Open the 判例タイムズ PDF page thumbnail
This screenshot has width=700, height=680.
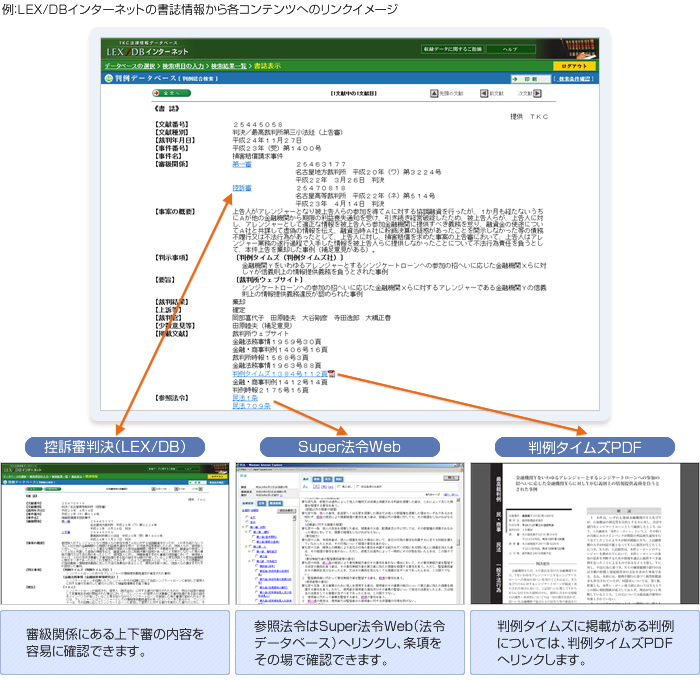585,534
